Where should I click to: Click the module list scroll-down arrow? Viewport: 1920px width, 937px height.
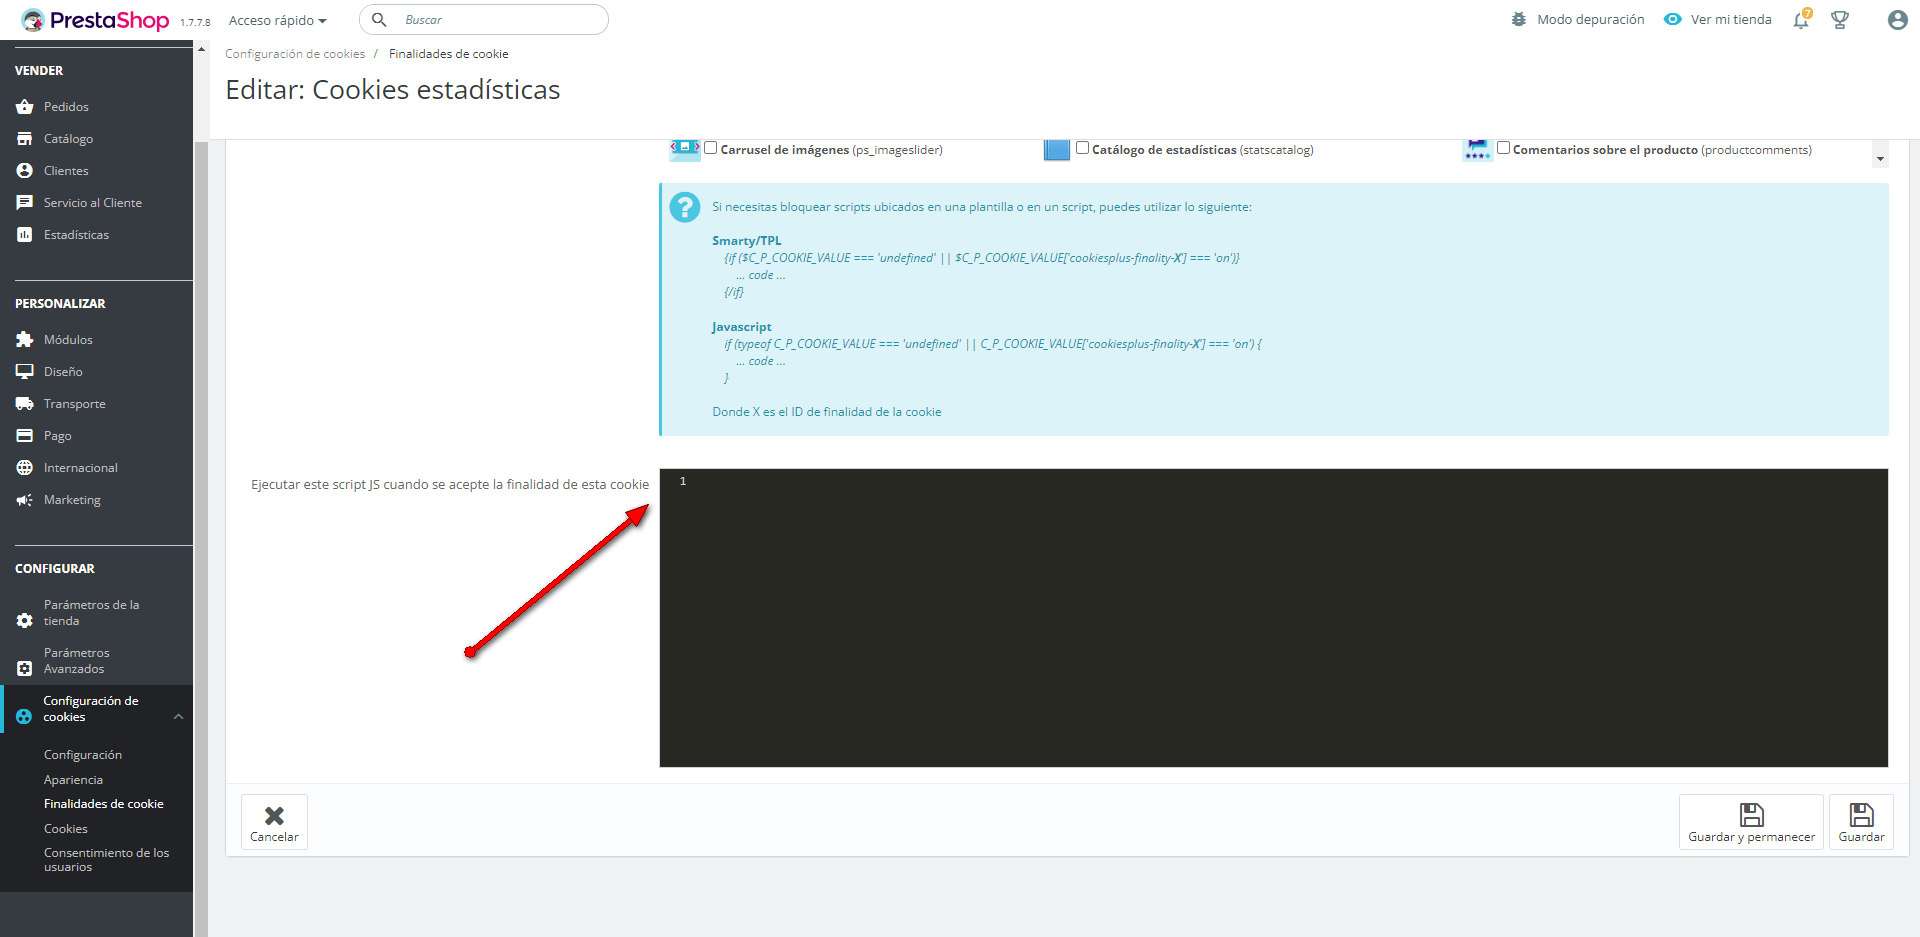click(1880, 159)
